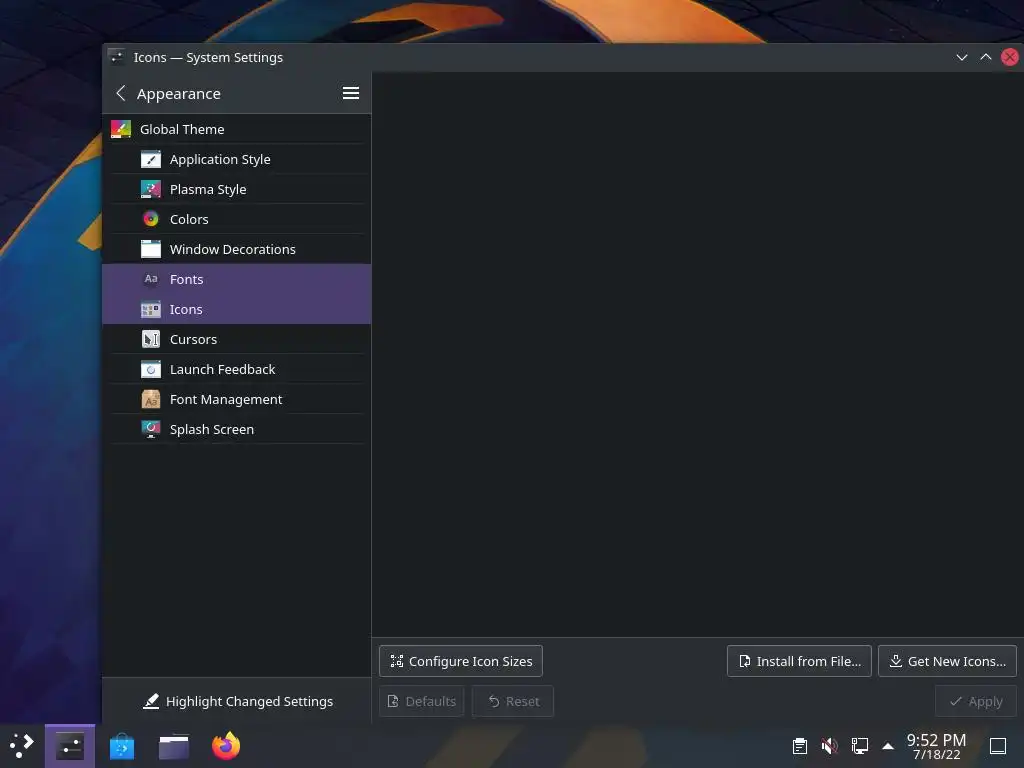Go back using the Appearance back arrow
This screenshot has width=1024, height=768.
tap(121, 93)
